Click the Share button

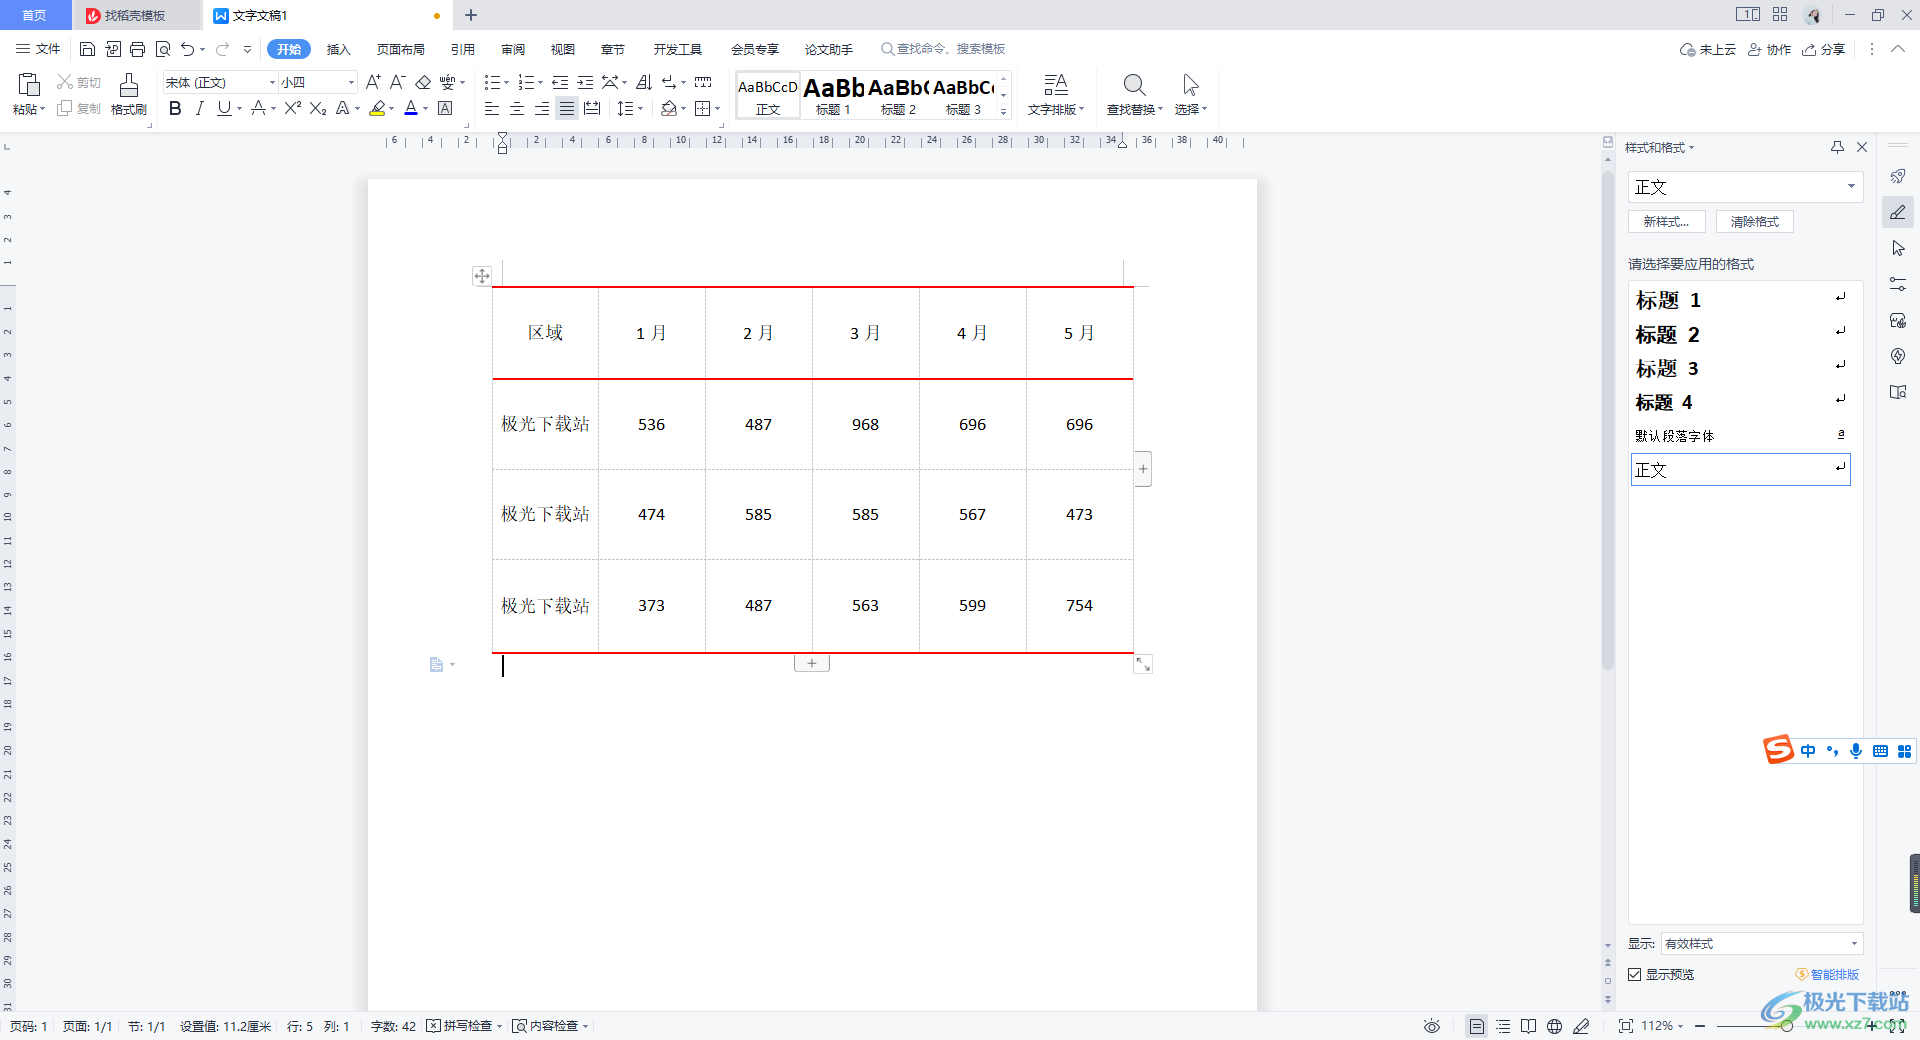[x=1824, y=49]
